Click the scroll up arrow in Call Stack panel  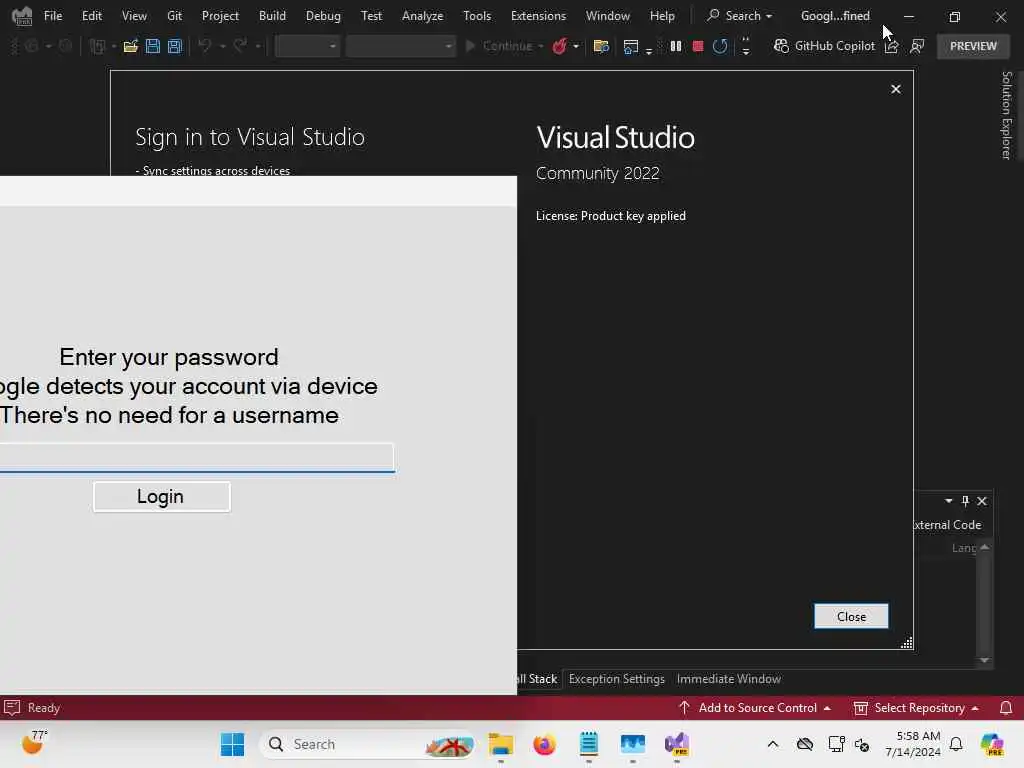[984, 547]
